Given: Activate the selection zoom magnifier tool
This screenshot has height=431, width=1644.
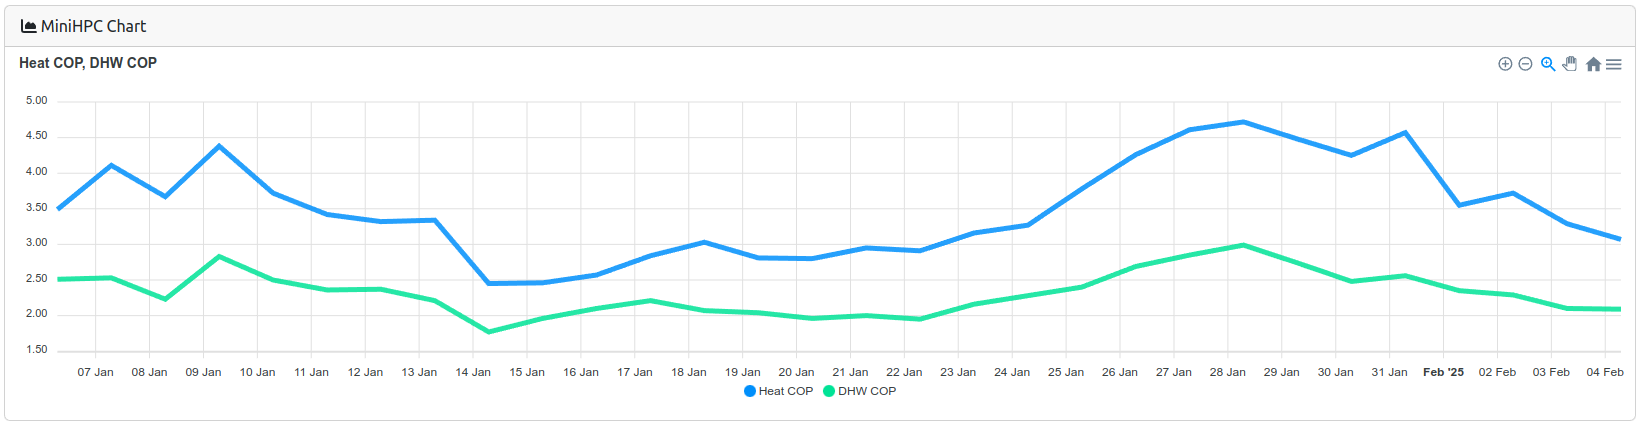Looking at the screenshot, I should point(1548,64).
